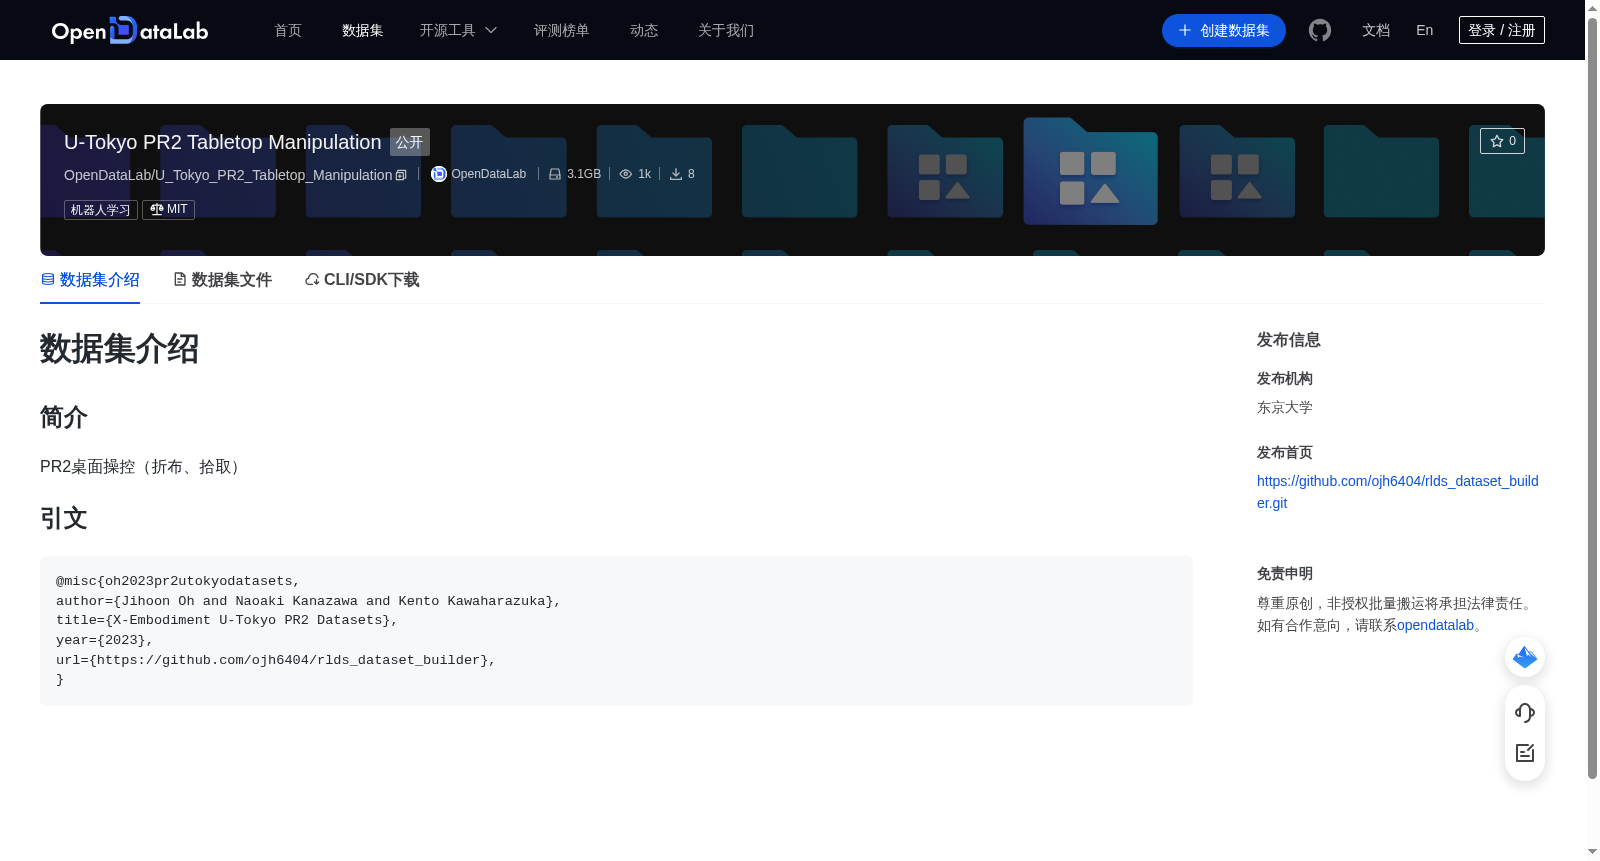
Task: Click the 简介 heading
Action: (x=64, y=417)
